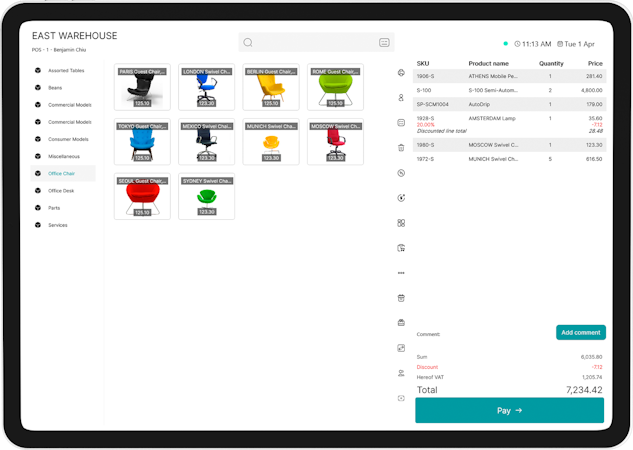Click the Price column header
Image resolution: width=633 pixels, height=450 pixels.
[x=595, y=63]
